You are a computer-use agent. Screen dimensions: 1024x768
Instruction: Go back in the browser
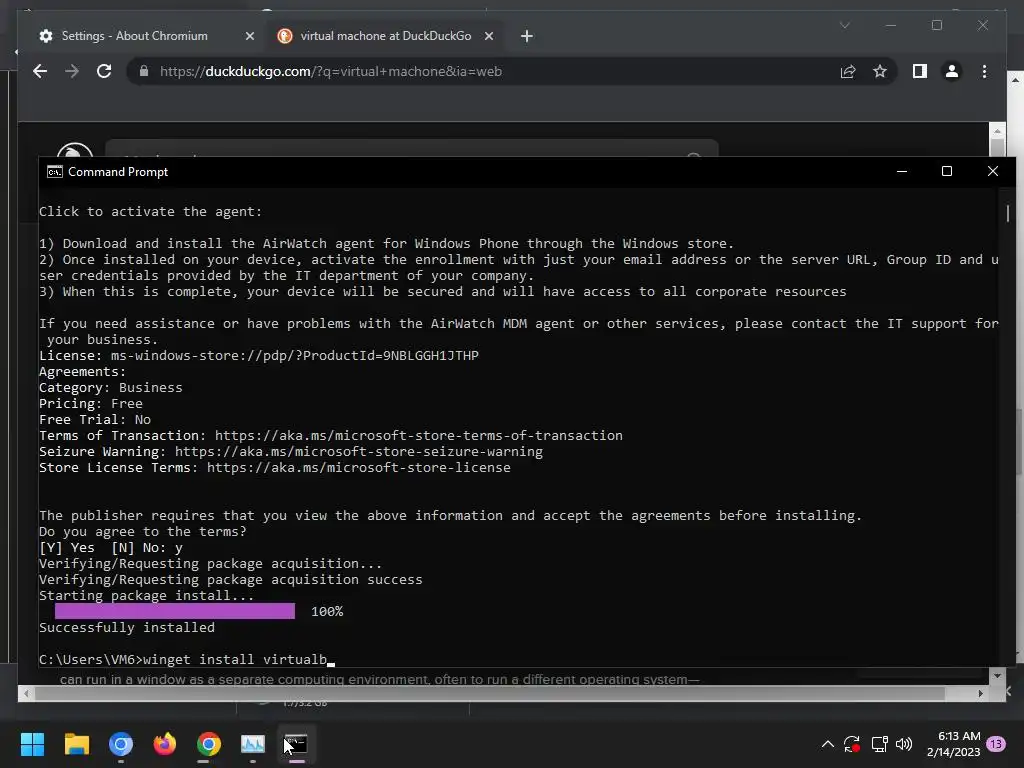click(x=40, y=71)
